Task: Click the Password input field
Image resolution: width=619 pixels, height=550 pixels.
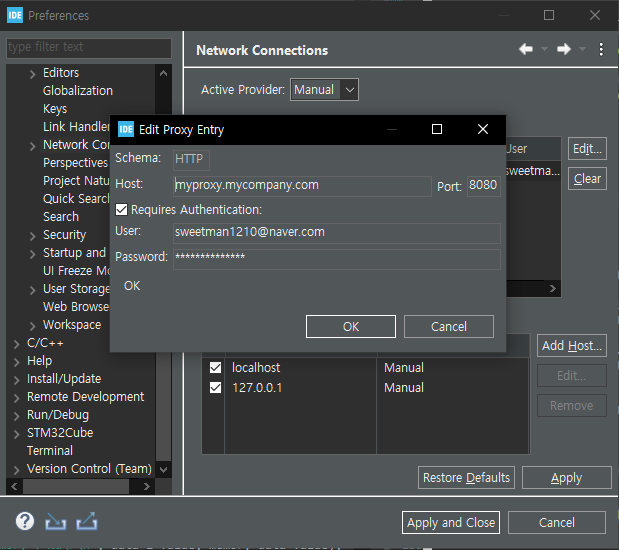Action: click(x=337, y=259)
